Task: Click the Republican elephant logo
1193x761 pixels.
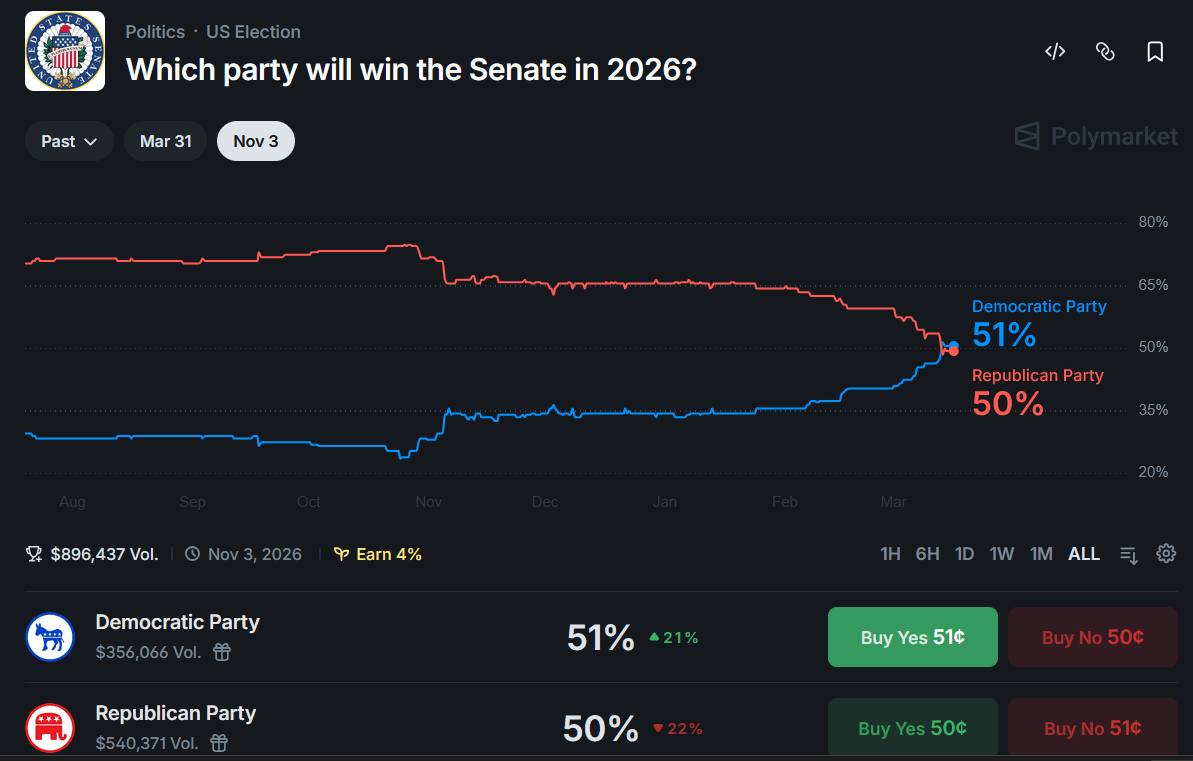Action: coord(50,728)
